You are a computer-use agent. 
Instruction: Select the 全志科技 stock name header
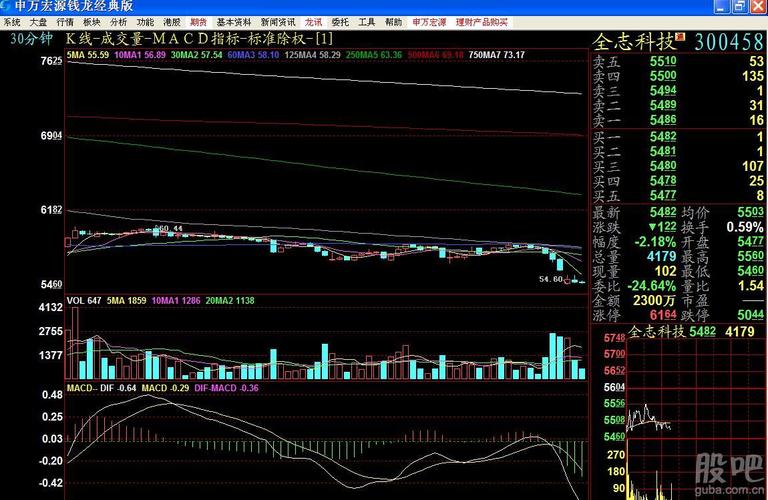tap(634, 42)
